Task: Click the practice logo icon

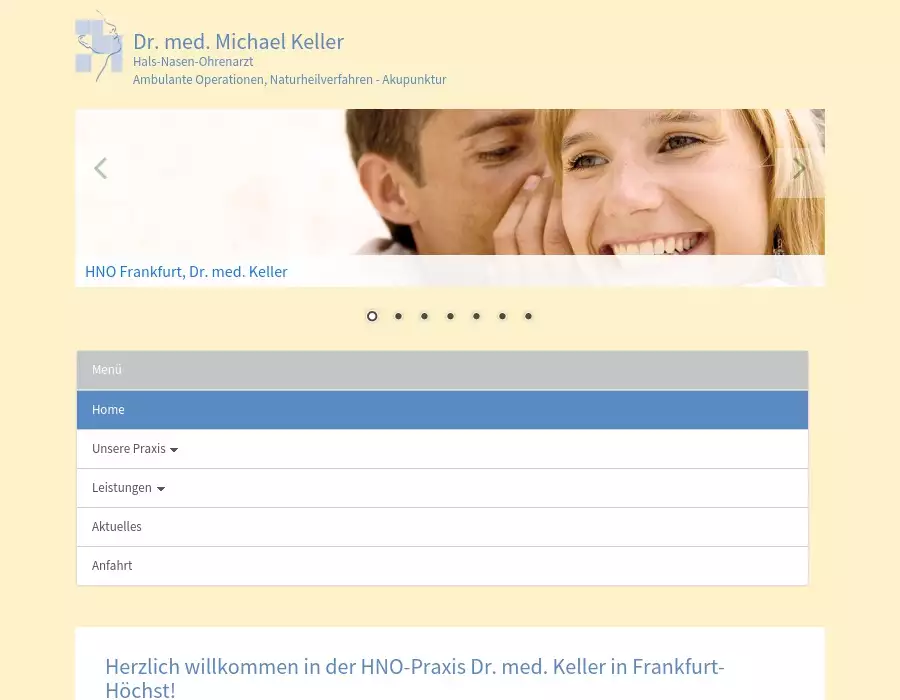Action: (99, 47)
